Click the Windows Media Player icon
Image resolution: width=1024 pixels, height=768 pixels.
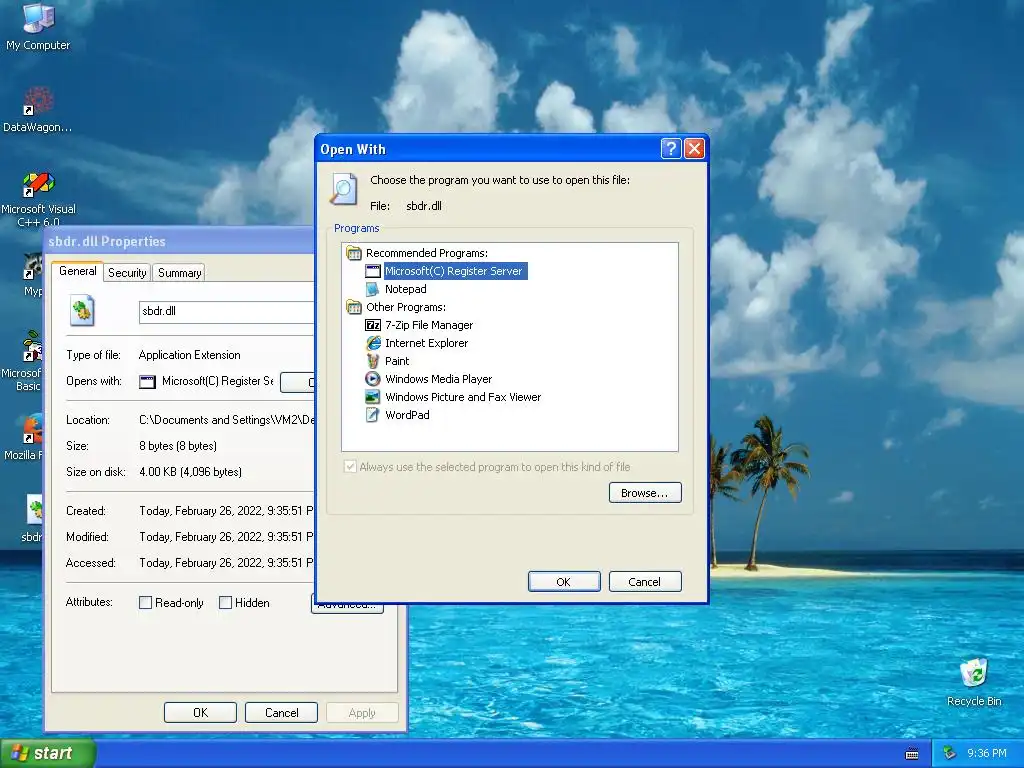[x=373, y=379]
